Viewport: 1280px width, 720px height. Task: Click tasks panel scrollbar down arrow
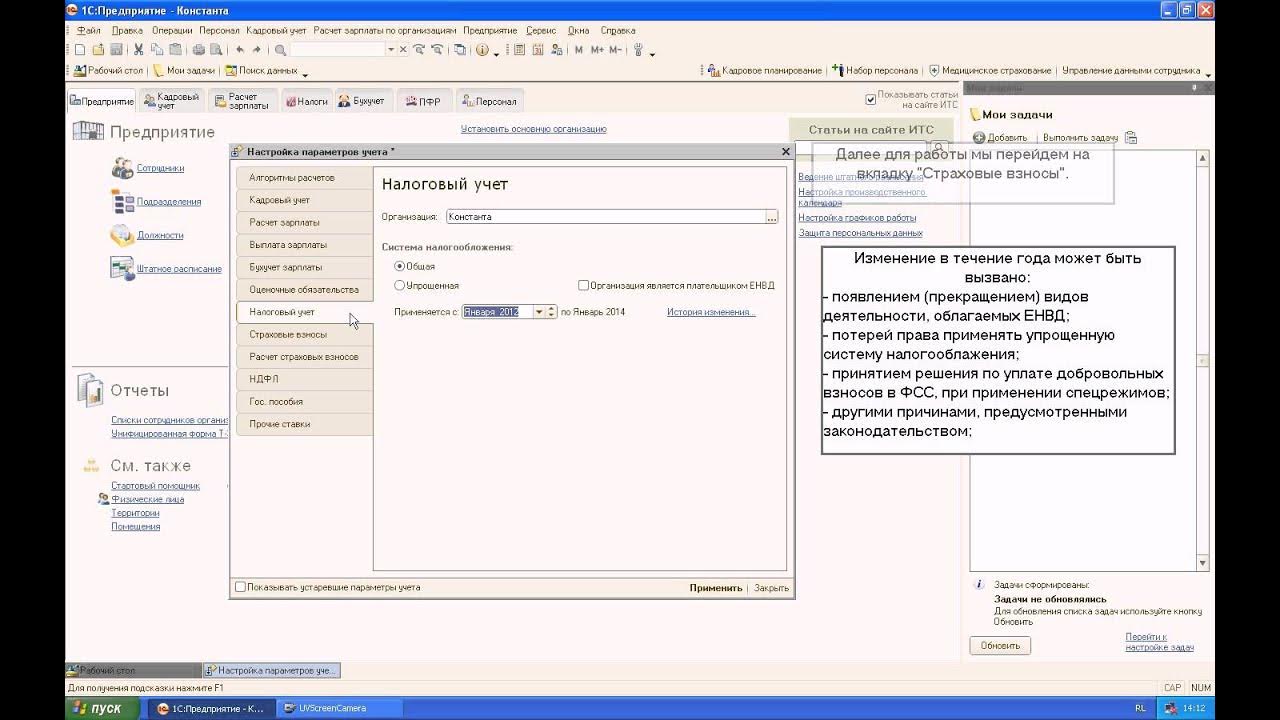[1203, 563]
